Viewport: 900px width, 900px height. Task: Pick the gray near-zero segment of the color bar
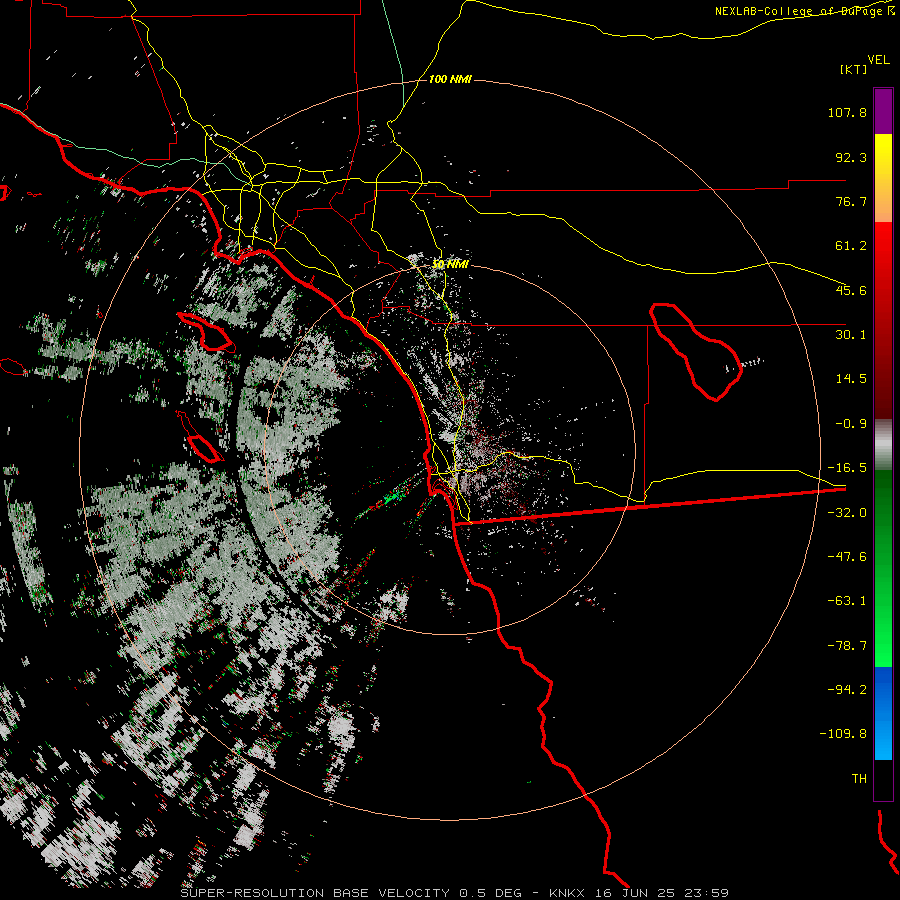(883, 445)
